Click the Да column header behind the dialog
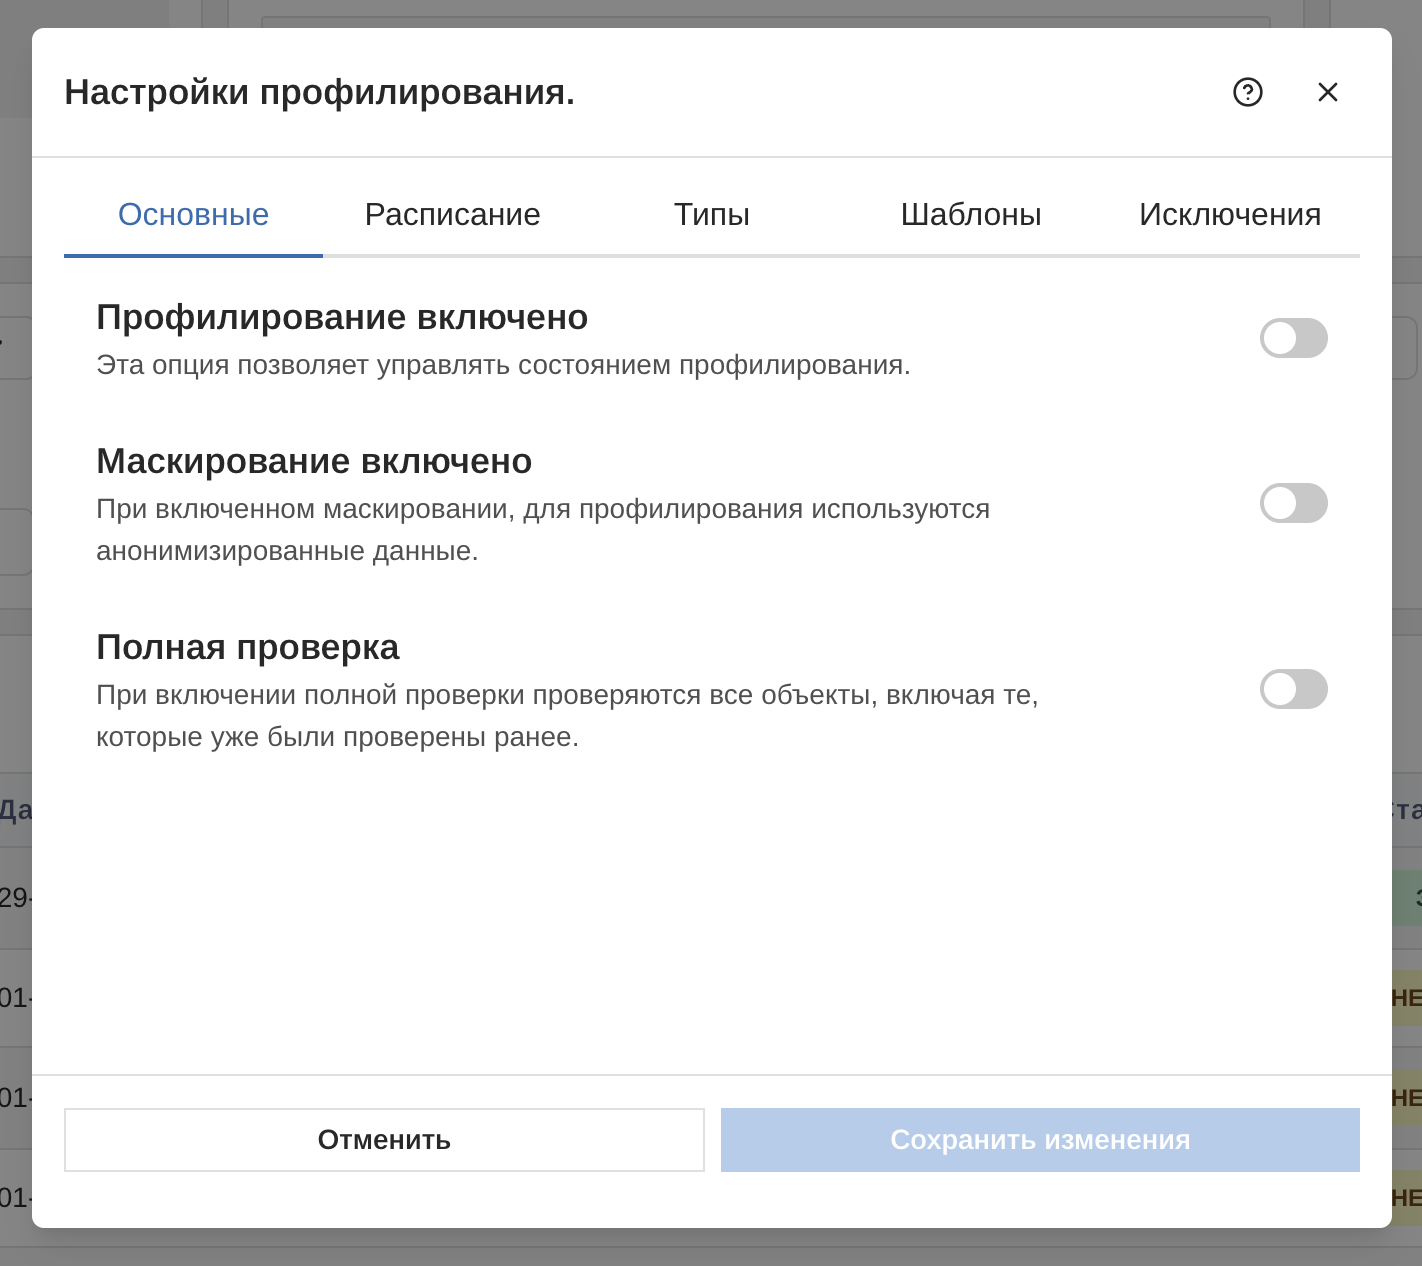 click(x=12, y=808)
